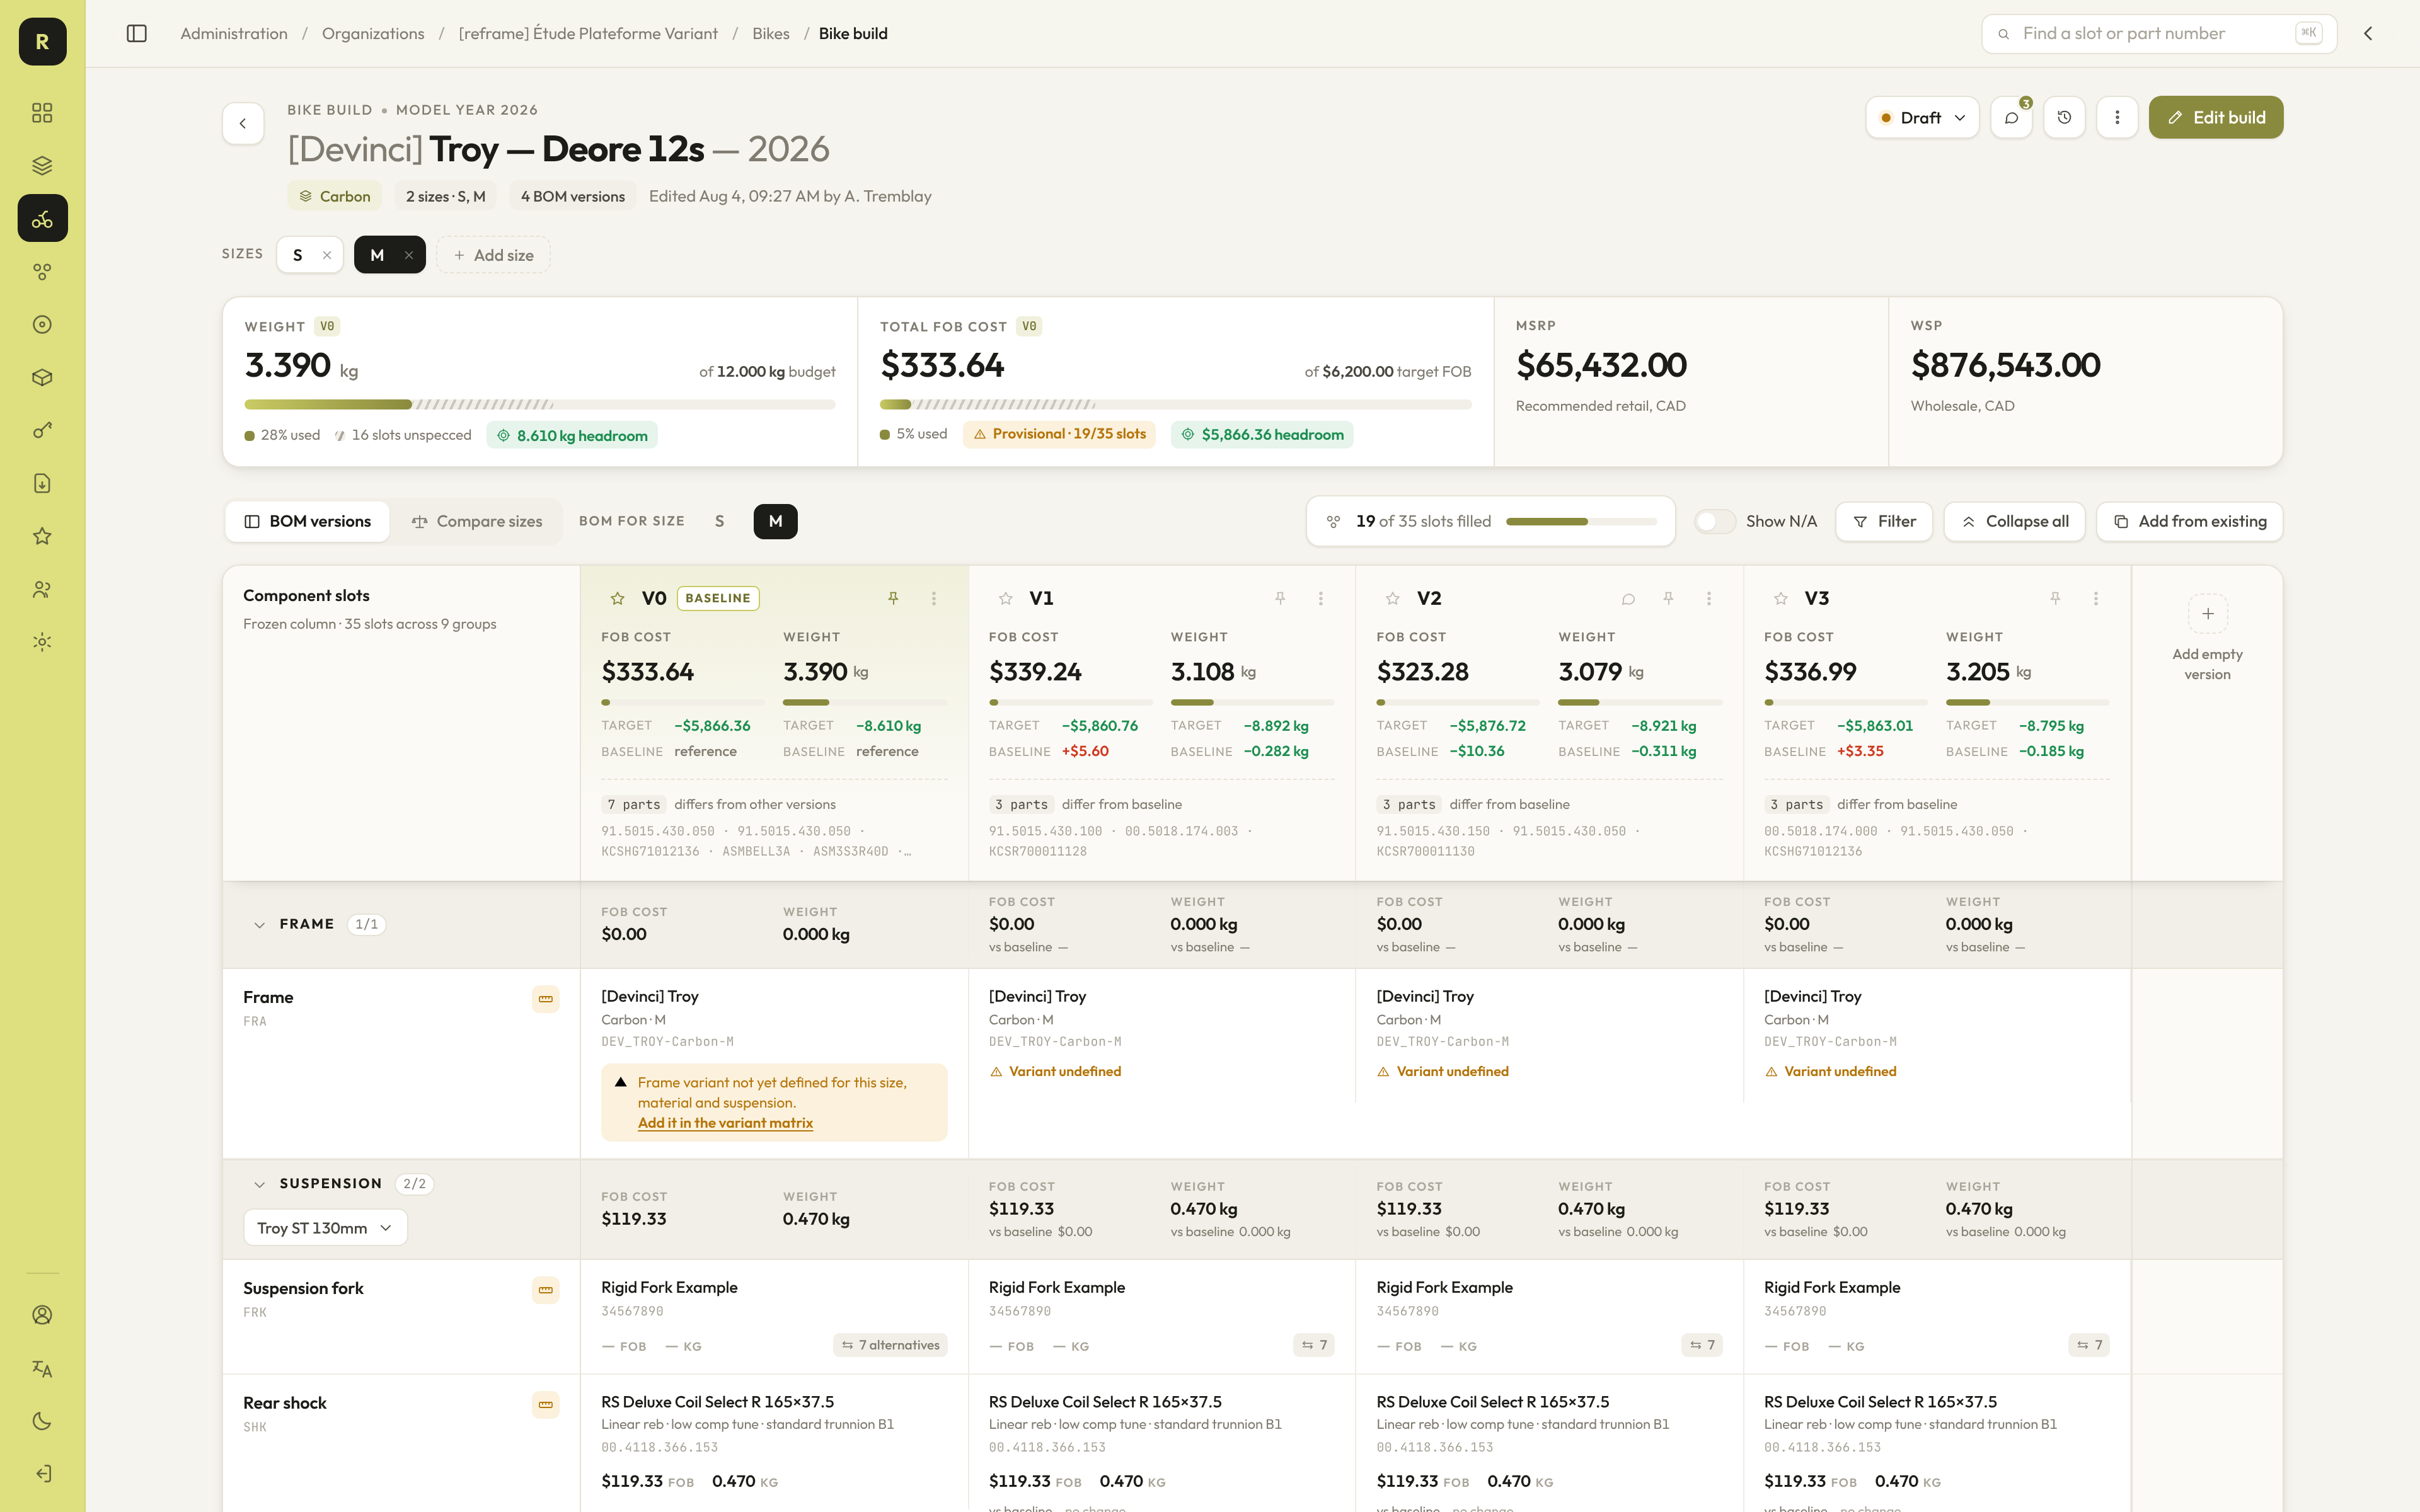The width and height of the screenshot is (2420, 1512).
Task: Open the user account icon in sidebar
Action: coord(42,1315)
